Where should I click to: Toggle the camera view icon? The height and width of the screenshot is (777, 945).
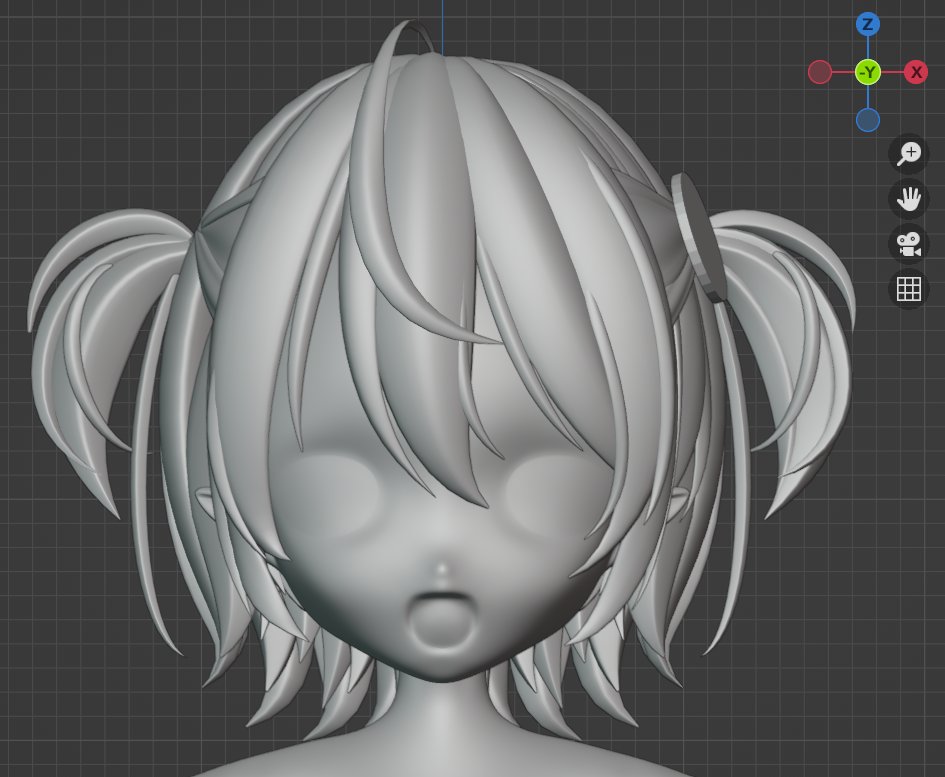(908, 244)
